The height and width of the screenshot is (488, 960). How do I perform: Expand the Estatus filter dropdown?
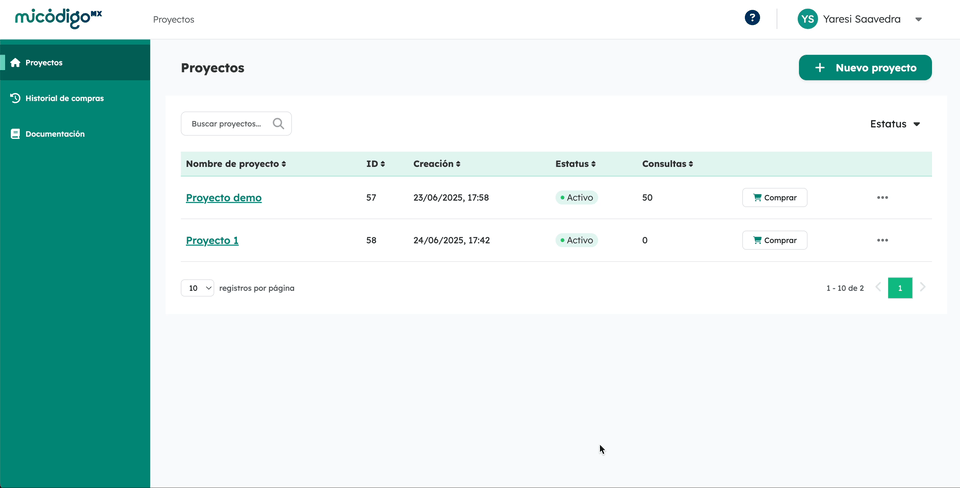pyautogui.click(x=895, y=124)
